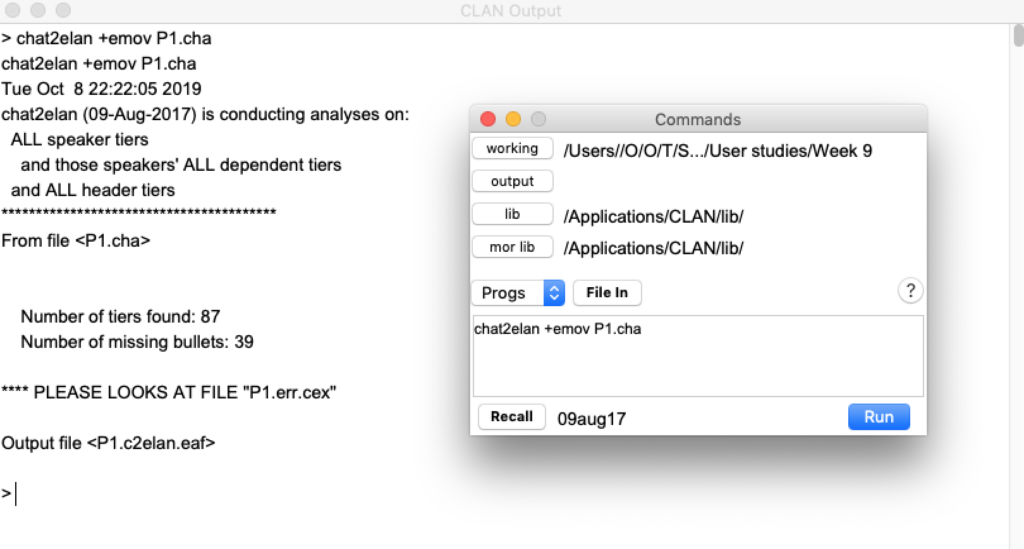Click the lib directory button

(513, 214)
